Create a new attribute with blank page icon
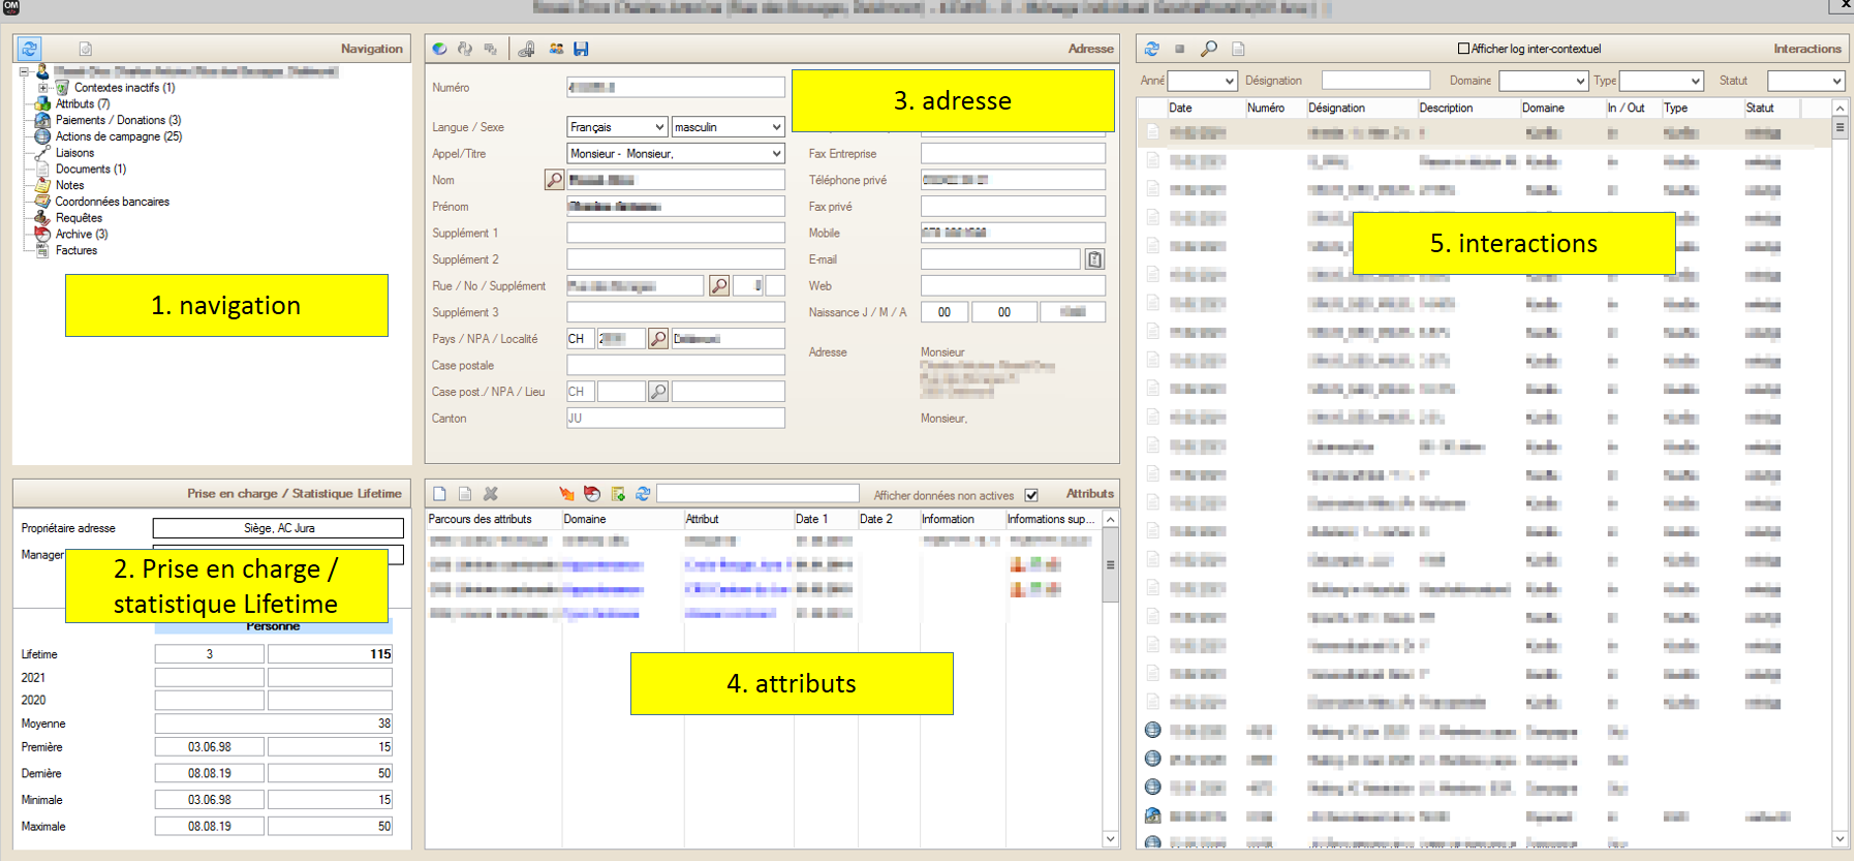The width and height of the screenshot is (1854, 861). pyautogui.click(x=439, y=494)
